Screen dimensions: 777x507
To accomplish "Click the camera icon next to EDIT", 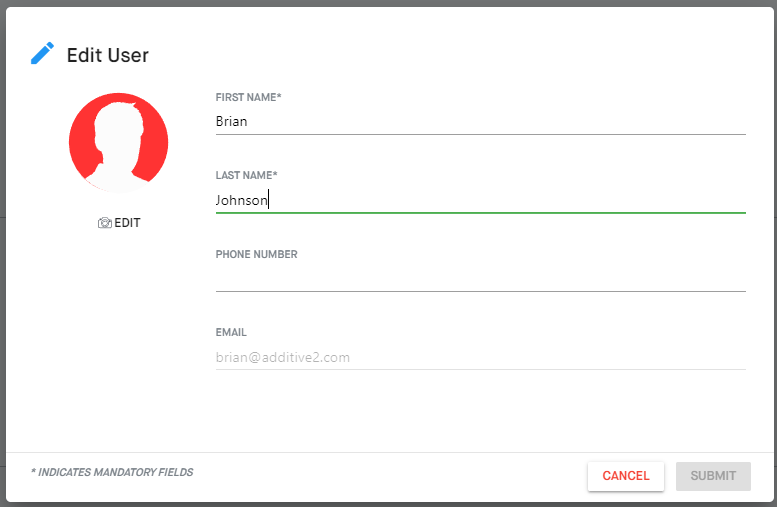I will [x=105, y=223].
